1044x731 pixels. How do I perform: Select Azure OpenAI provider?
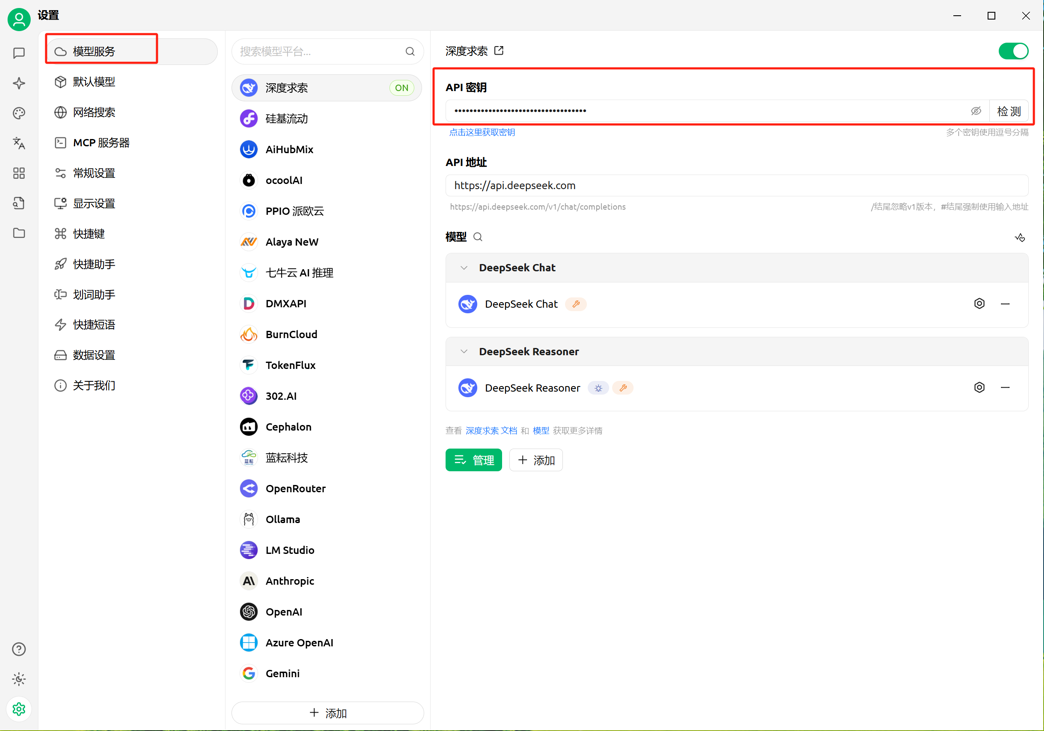coord(327,642)
